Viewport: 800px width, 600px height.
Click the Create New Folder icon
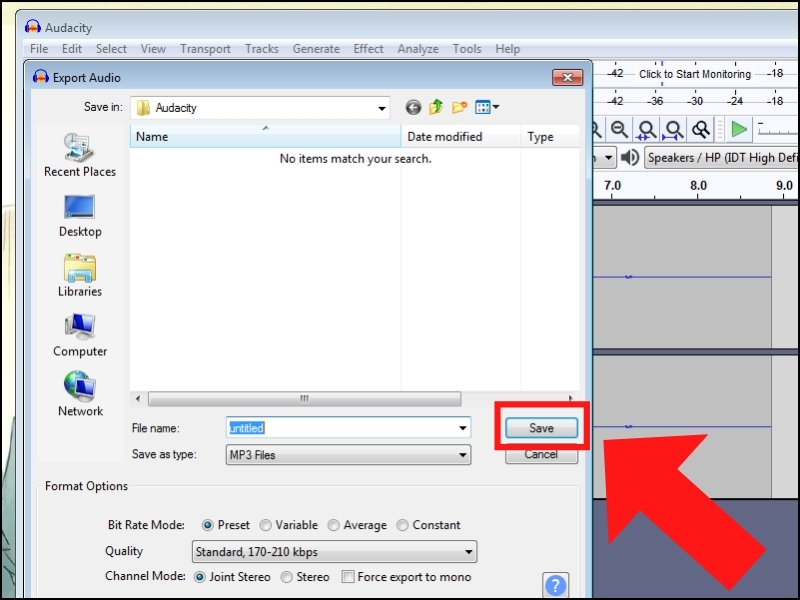coord(457,107)
